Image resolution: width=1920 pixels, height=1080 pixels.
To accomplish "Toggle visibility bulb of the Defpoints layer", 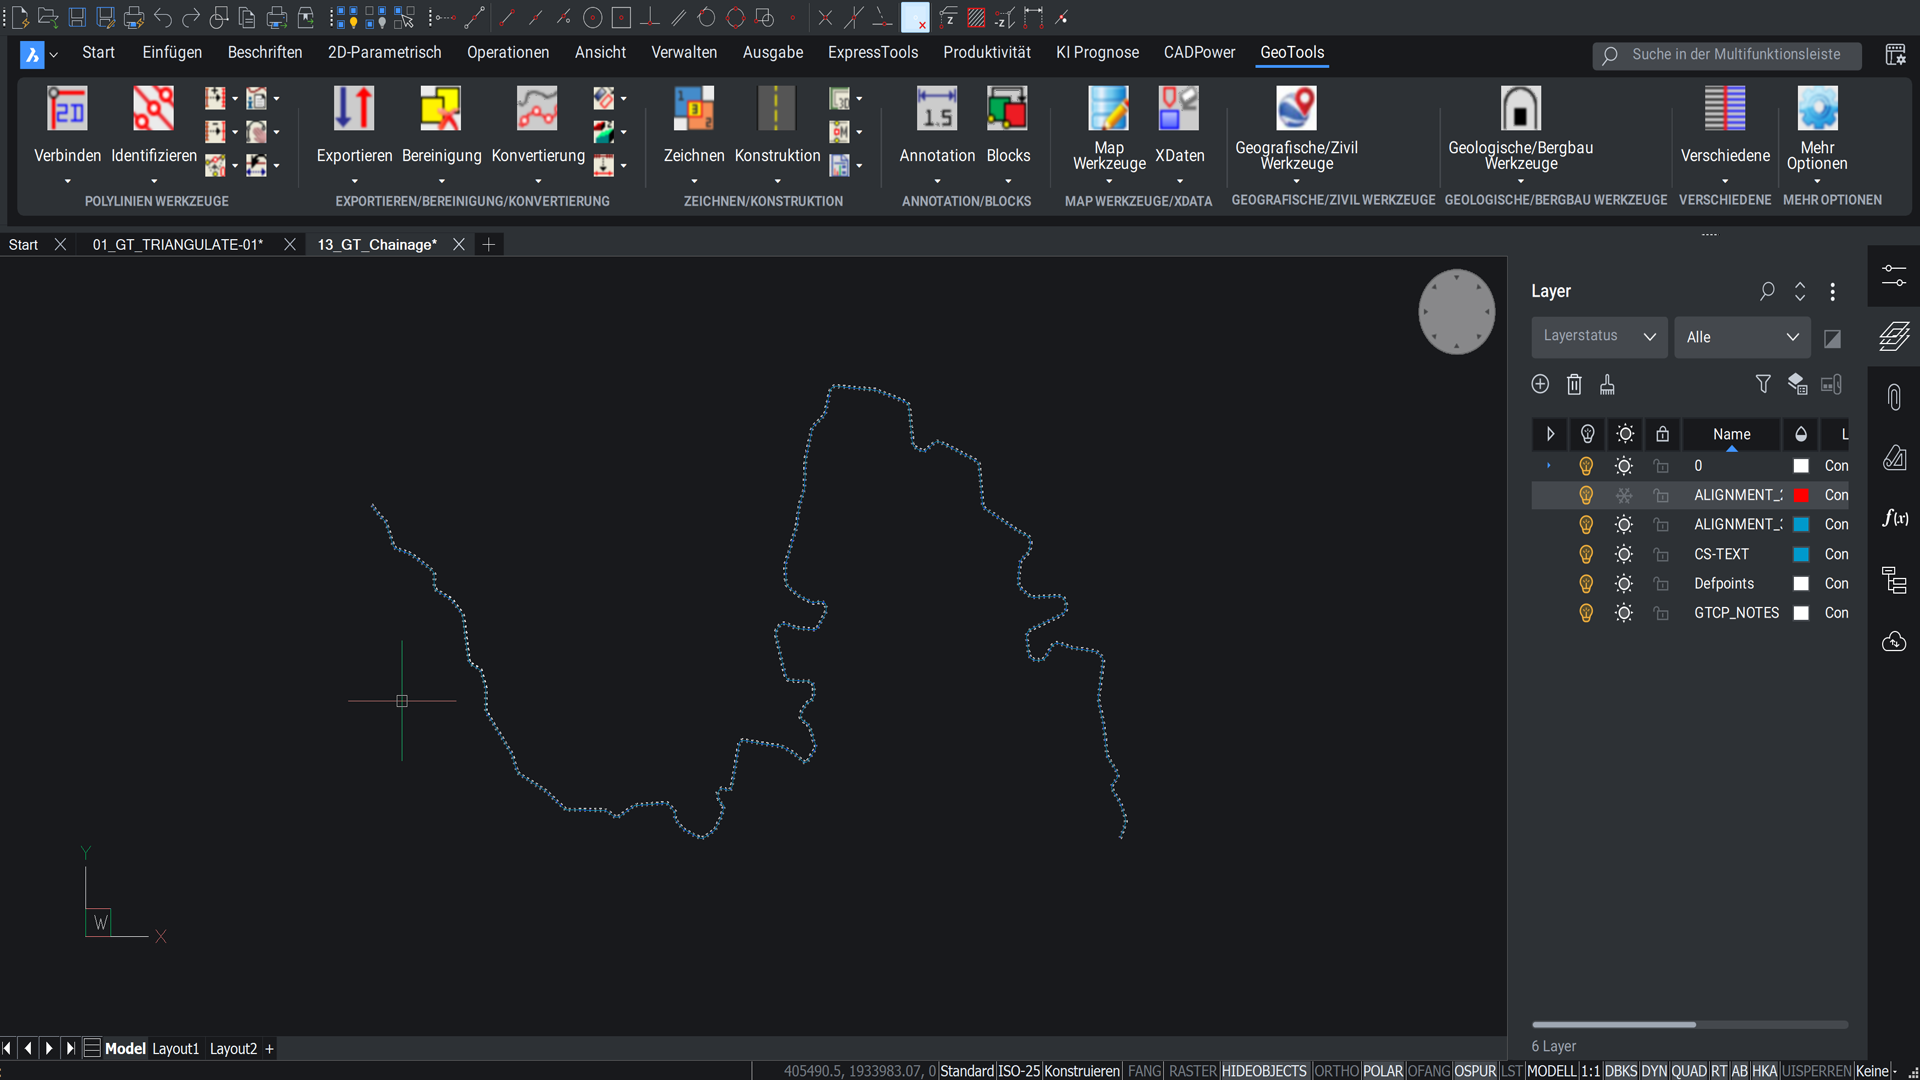I will pyautogui.click(x=1586, y=583).
